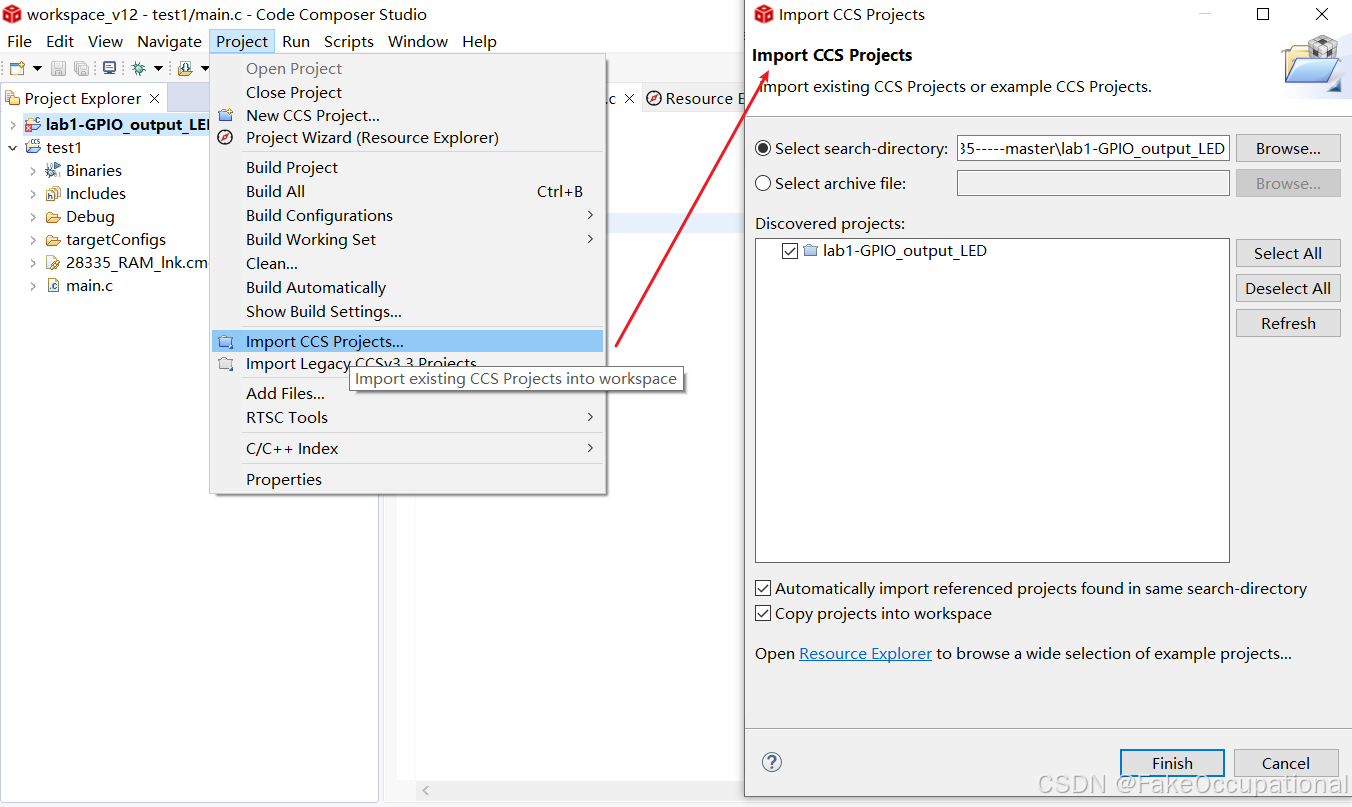Click the folder-with-arrows icon in the toolbar

pos(185,68)
